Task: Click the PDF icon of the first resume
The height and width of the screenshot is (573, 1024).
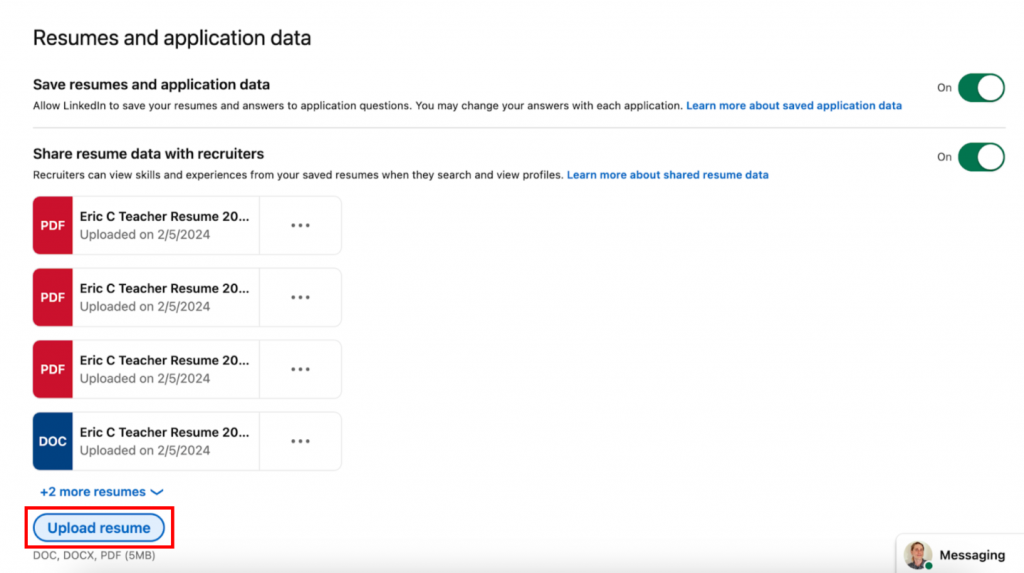Action: tap(53, 225)
